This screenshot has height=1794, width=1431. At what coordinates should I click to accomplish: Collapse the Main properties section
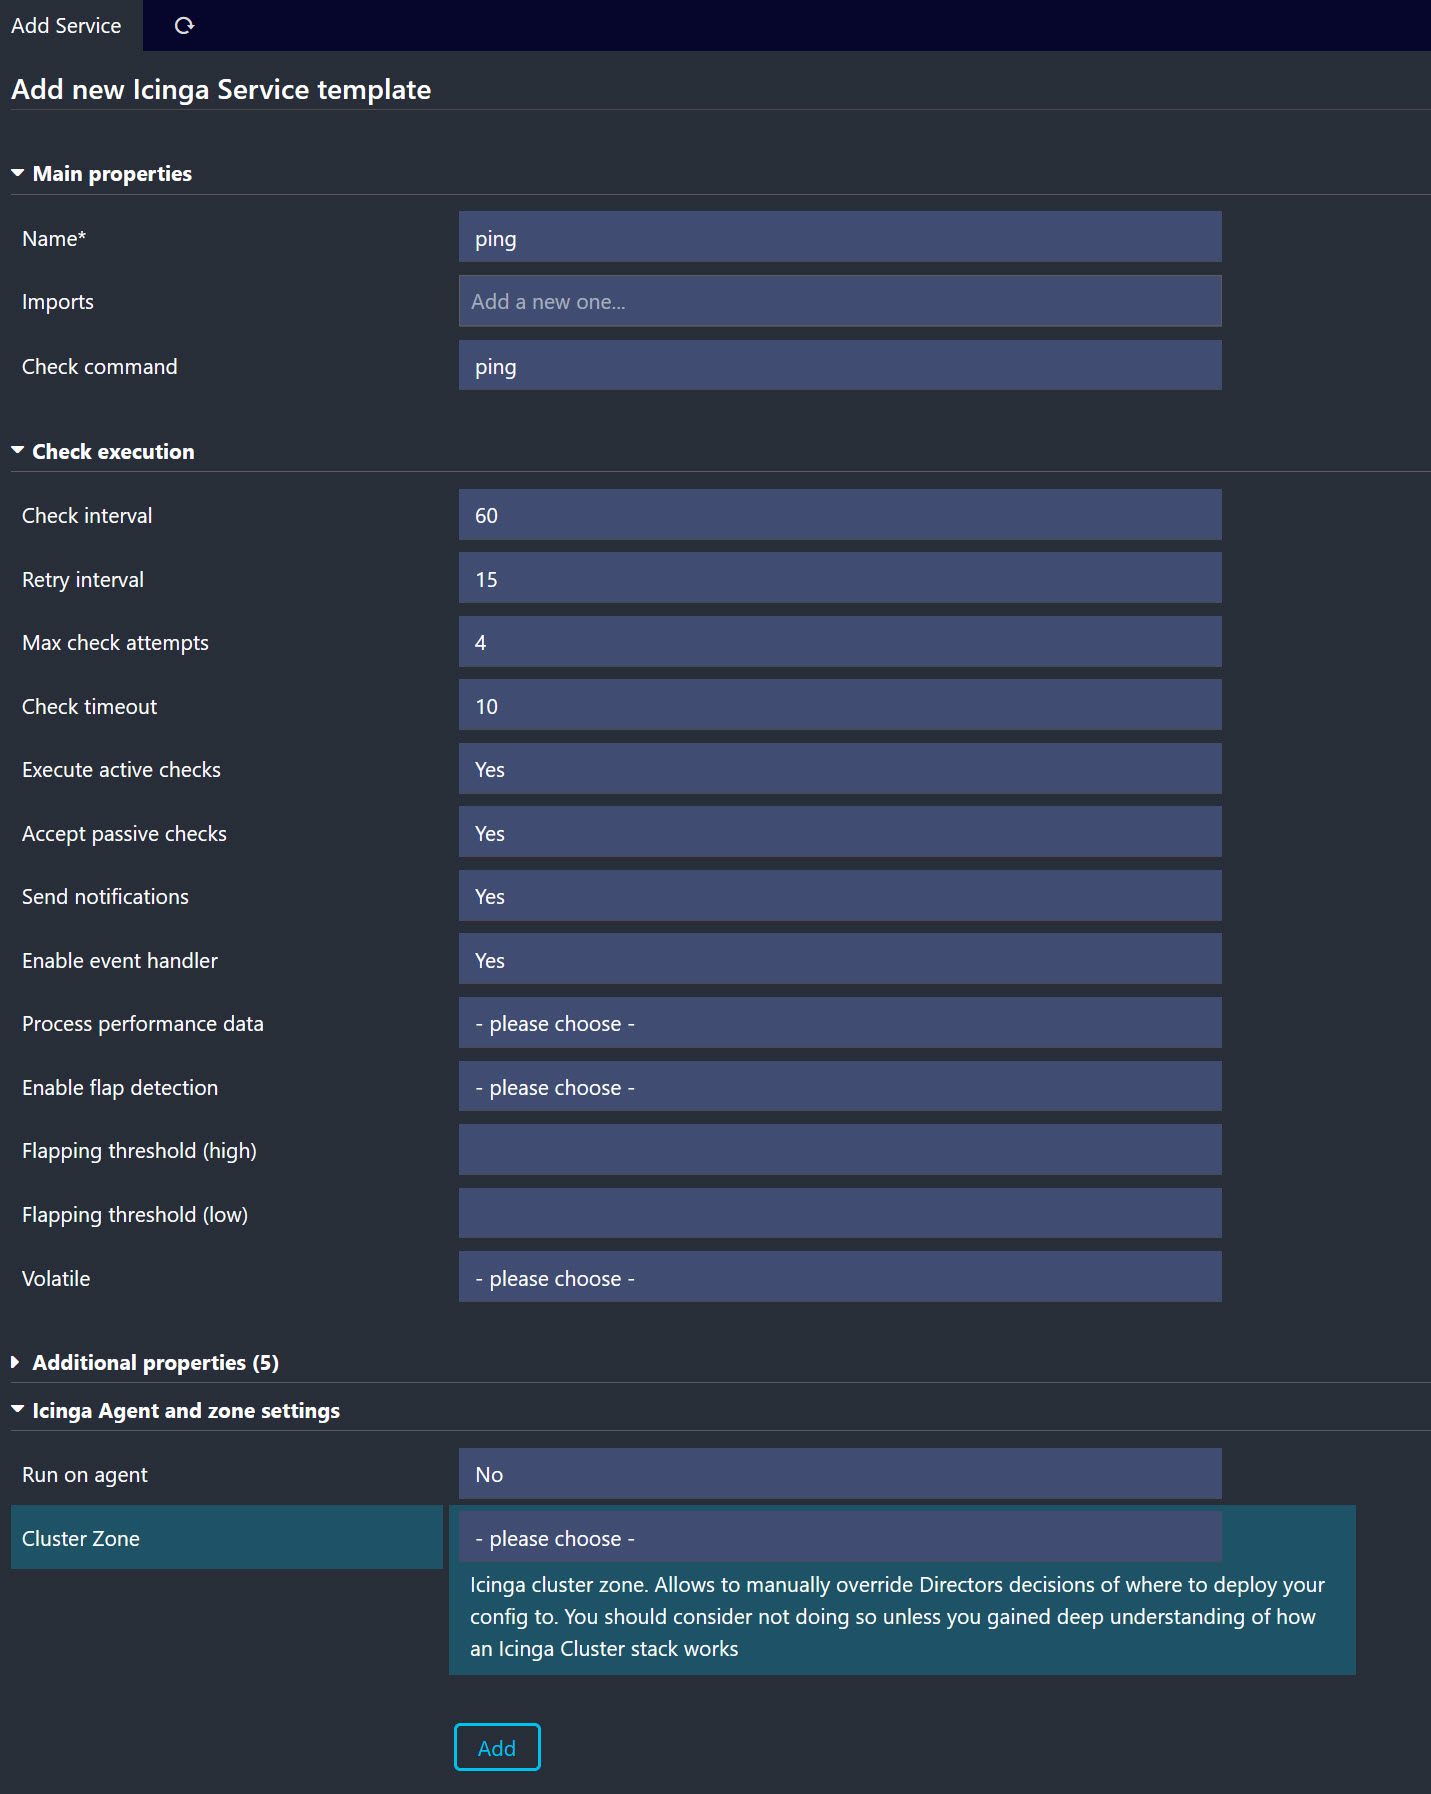(x=111, y=174)
